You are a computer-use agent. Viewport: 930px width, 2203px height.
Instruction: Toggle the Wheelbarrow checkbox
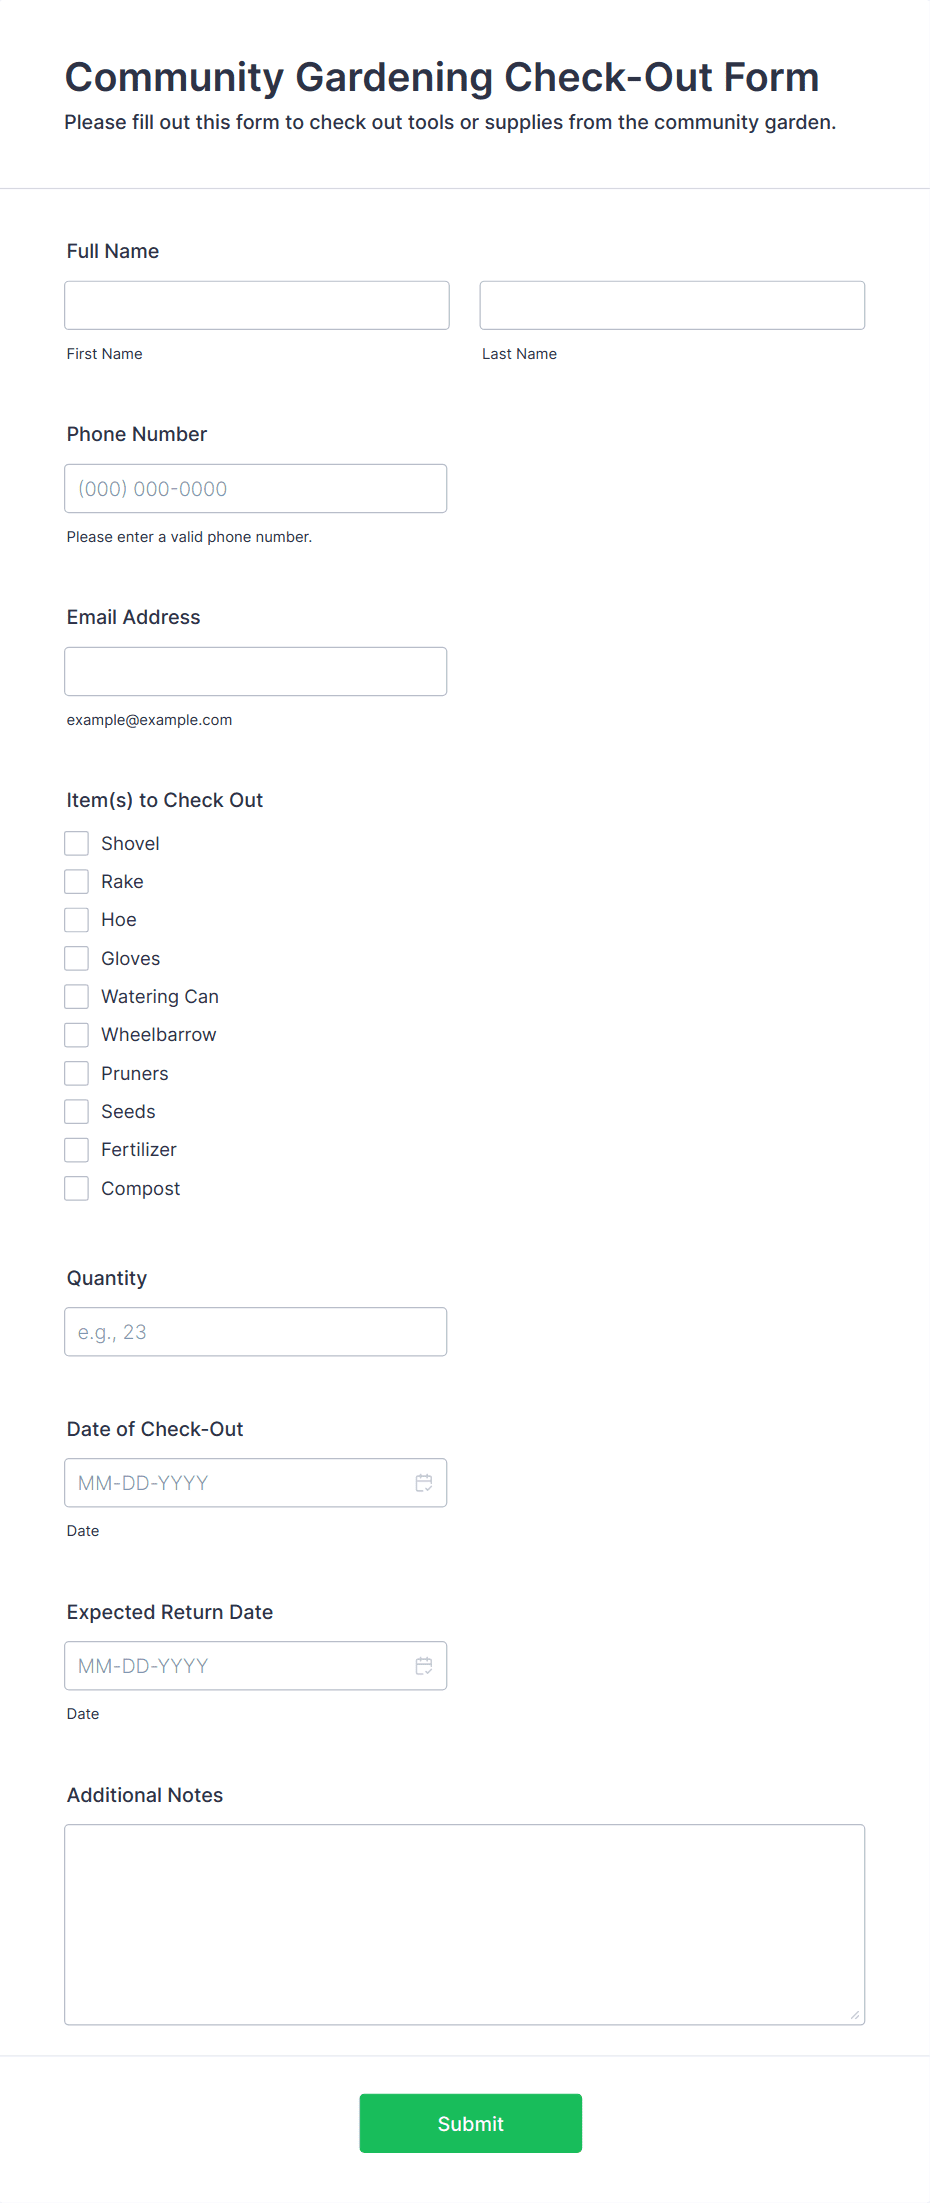77,1035
